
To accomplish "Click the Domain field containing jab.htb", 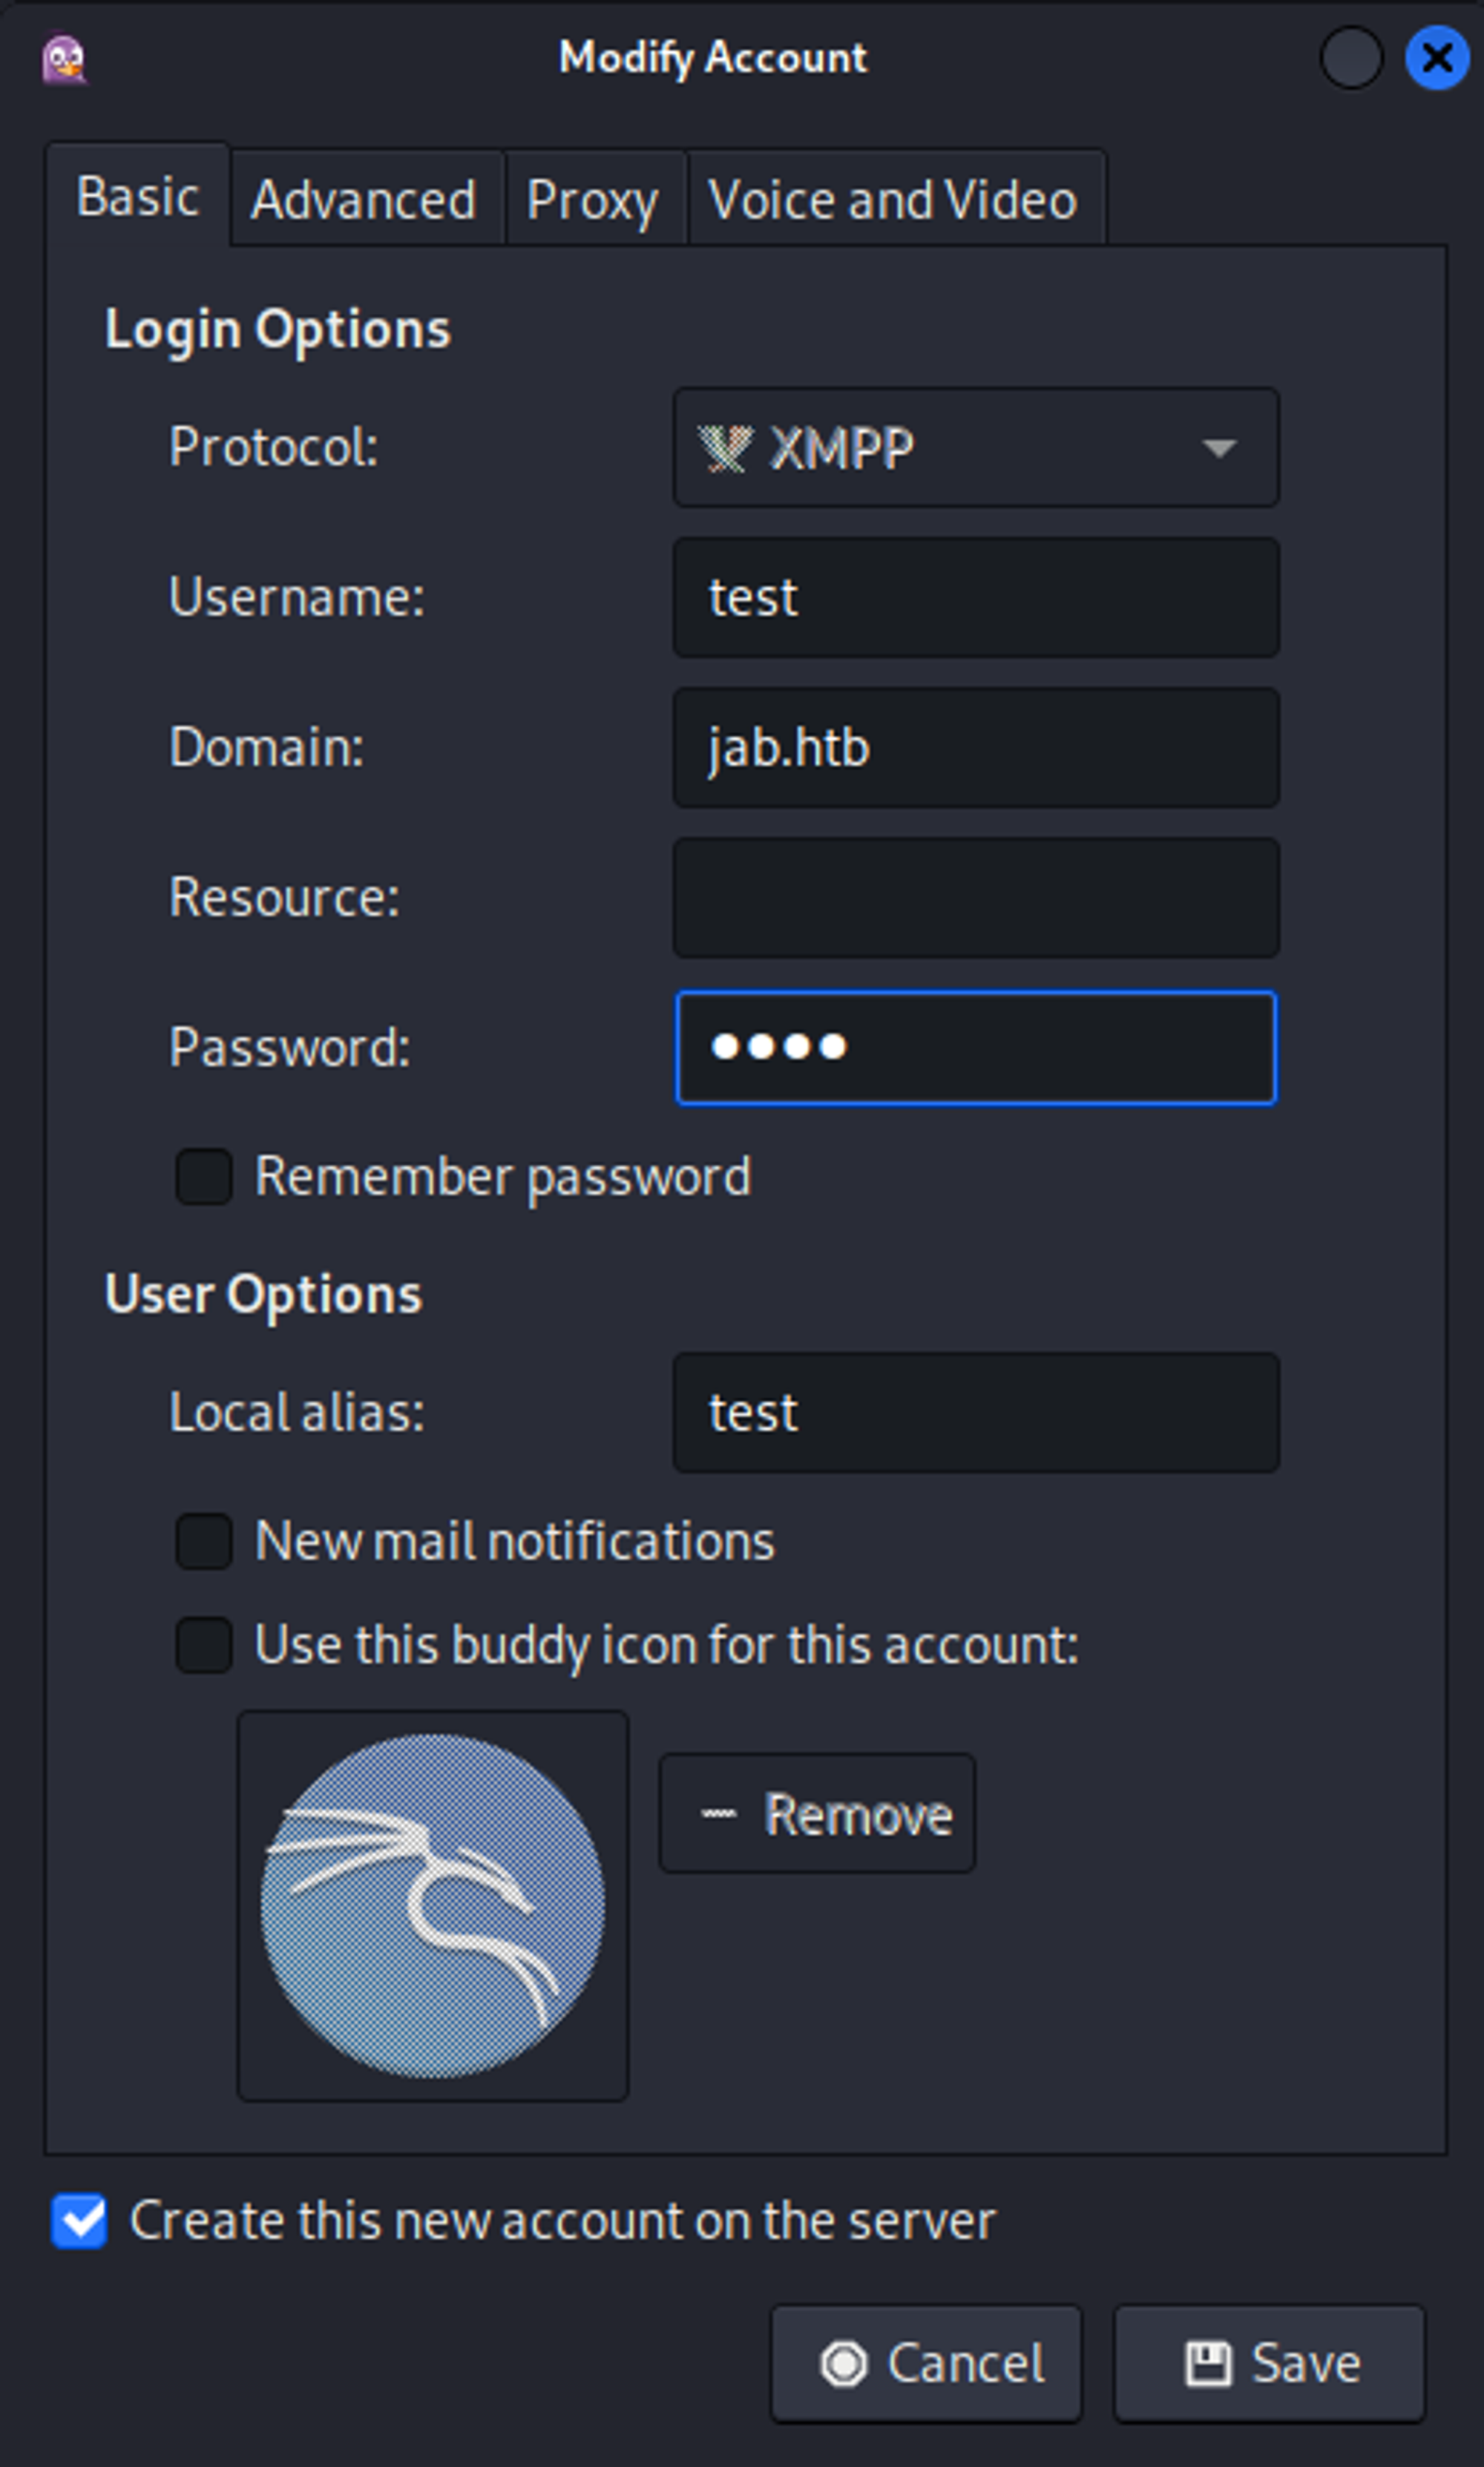I will pyautogui.click(x=975, y=747).
